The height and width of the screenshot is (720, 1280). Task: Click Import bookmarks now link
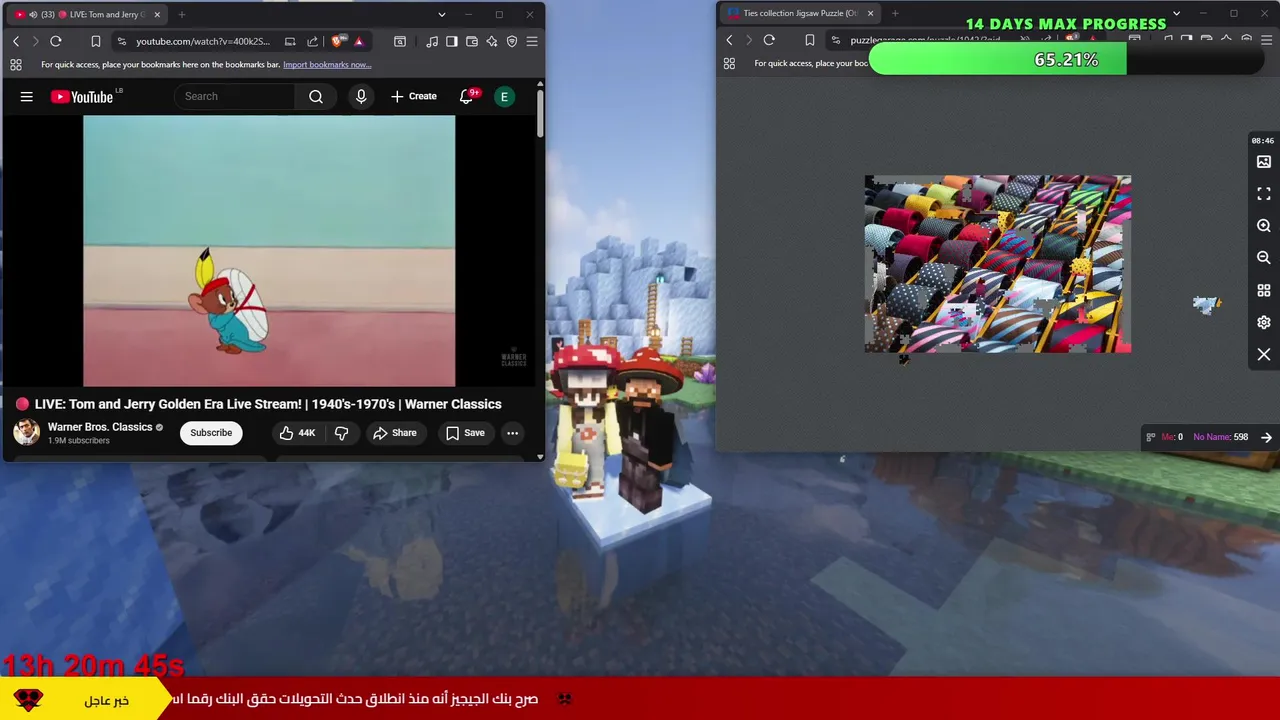click(x=327, y=64)
